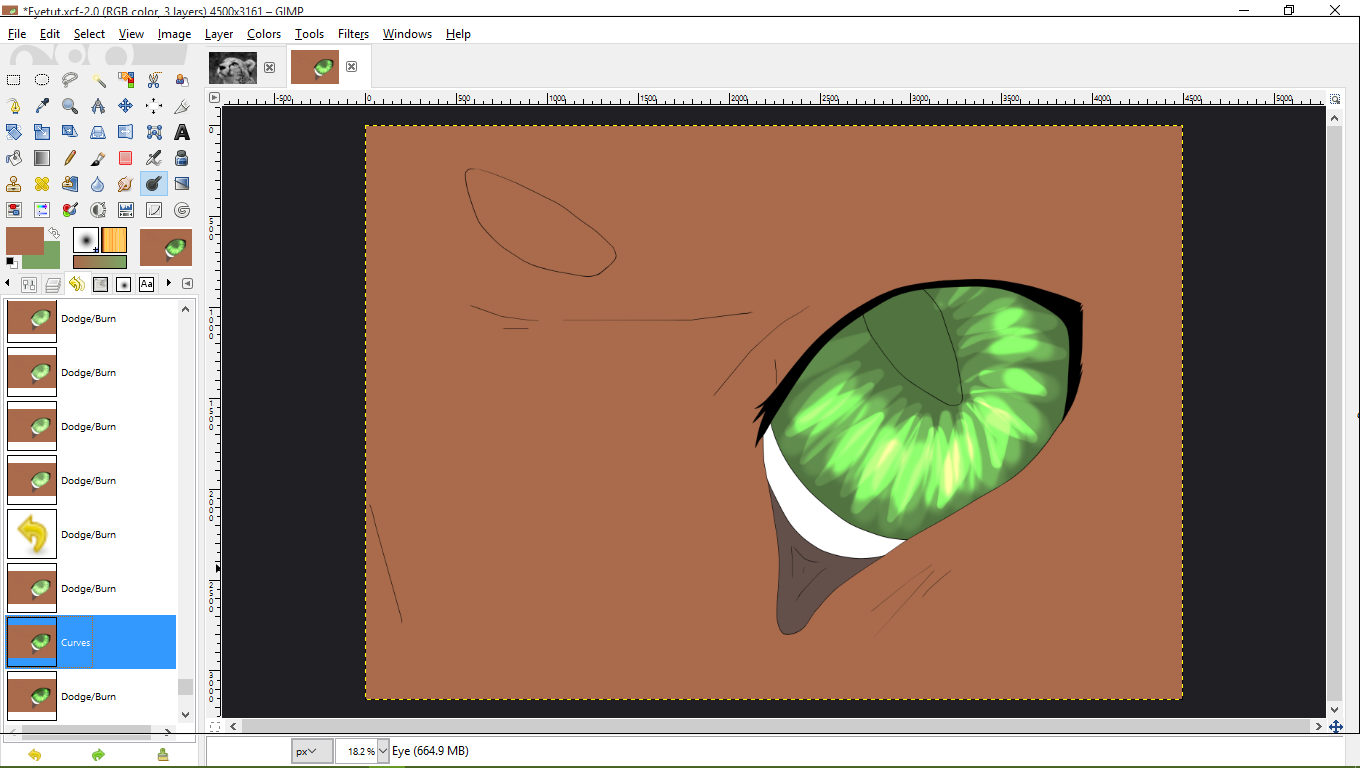Image resolution: width=1360 pixels, height=768 pixels.
Task: Click the active Dodge/Burn tool icon
Action: point(154,184)
